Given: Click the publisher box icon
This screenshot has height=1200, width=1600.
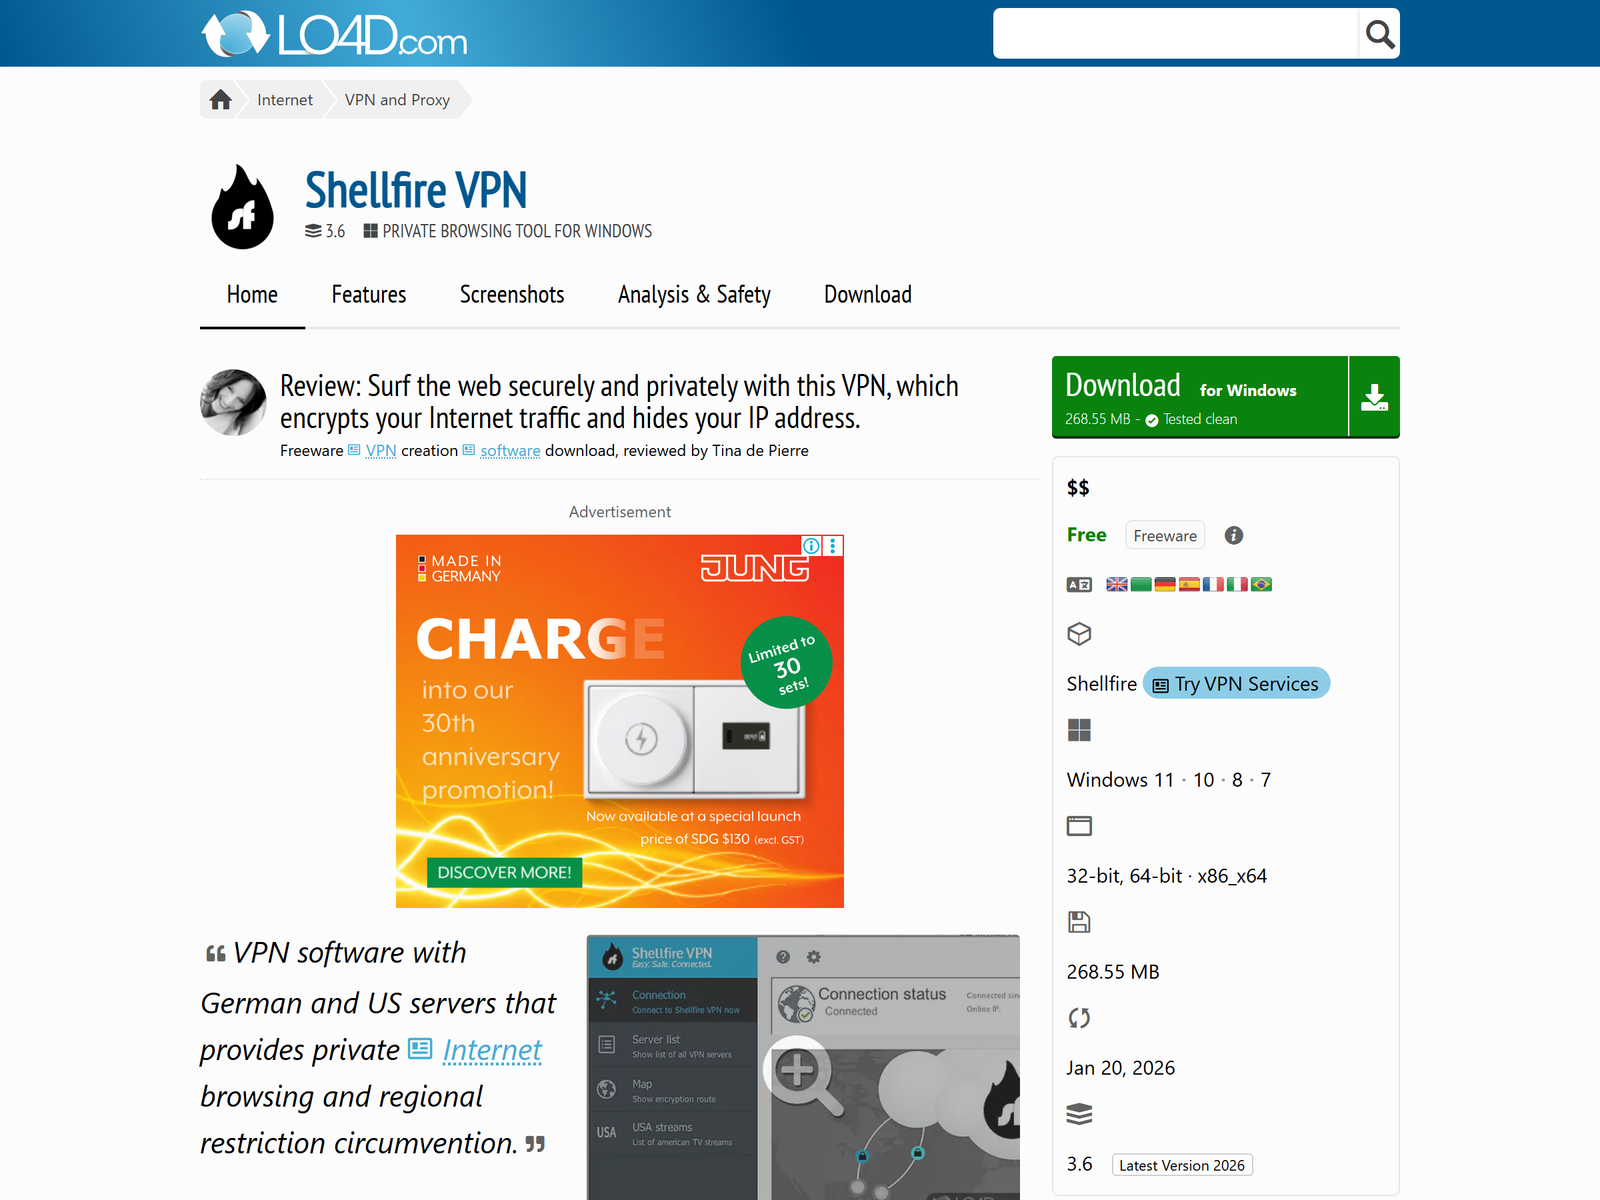Looking at the screenshot, I should (1079, 634).
